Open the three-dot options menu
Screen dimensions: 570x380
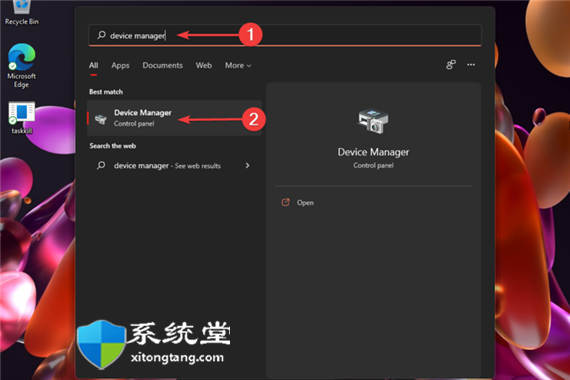(x=471, y=65)
